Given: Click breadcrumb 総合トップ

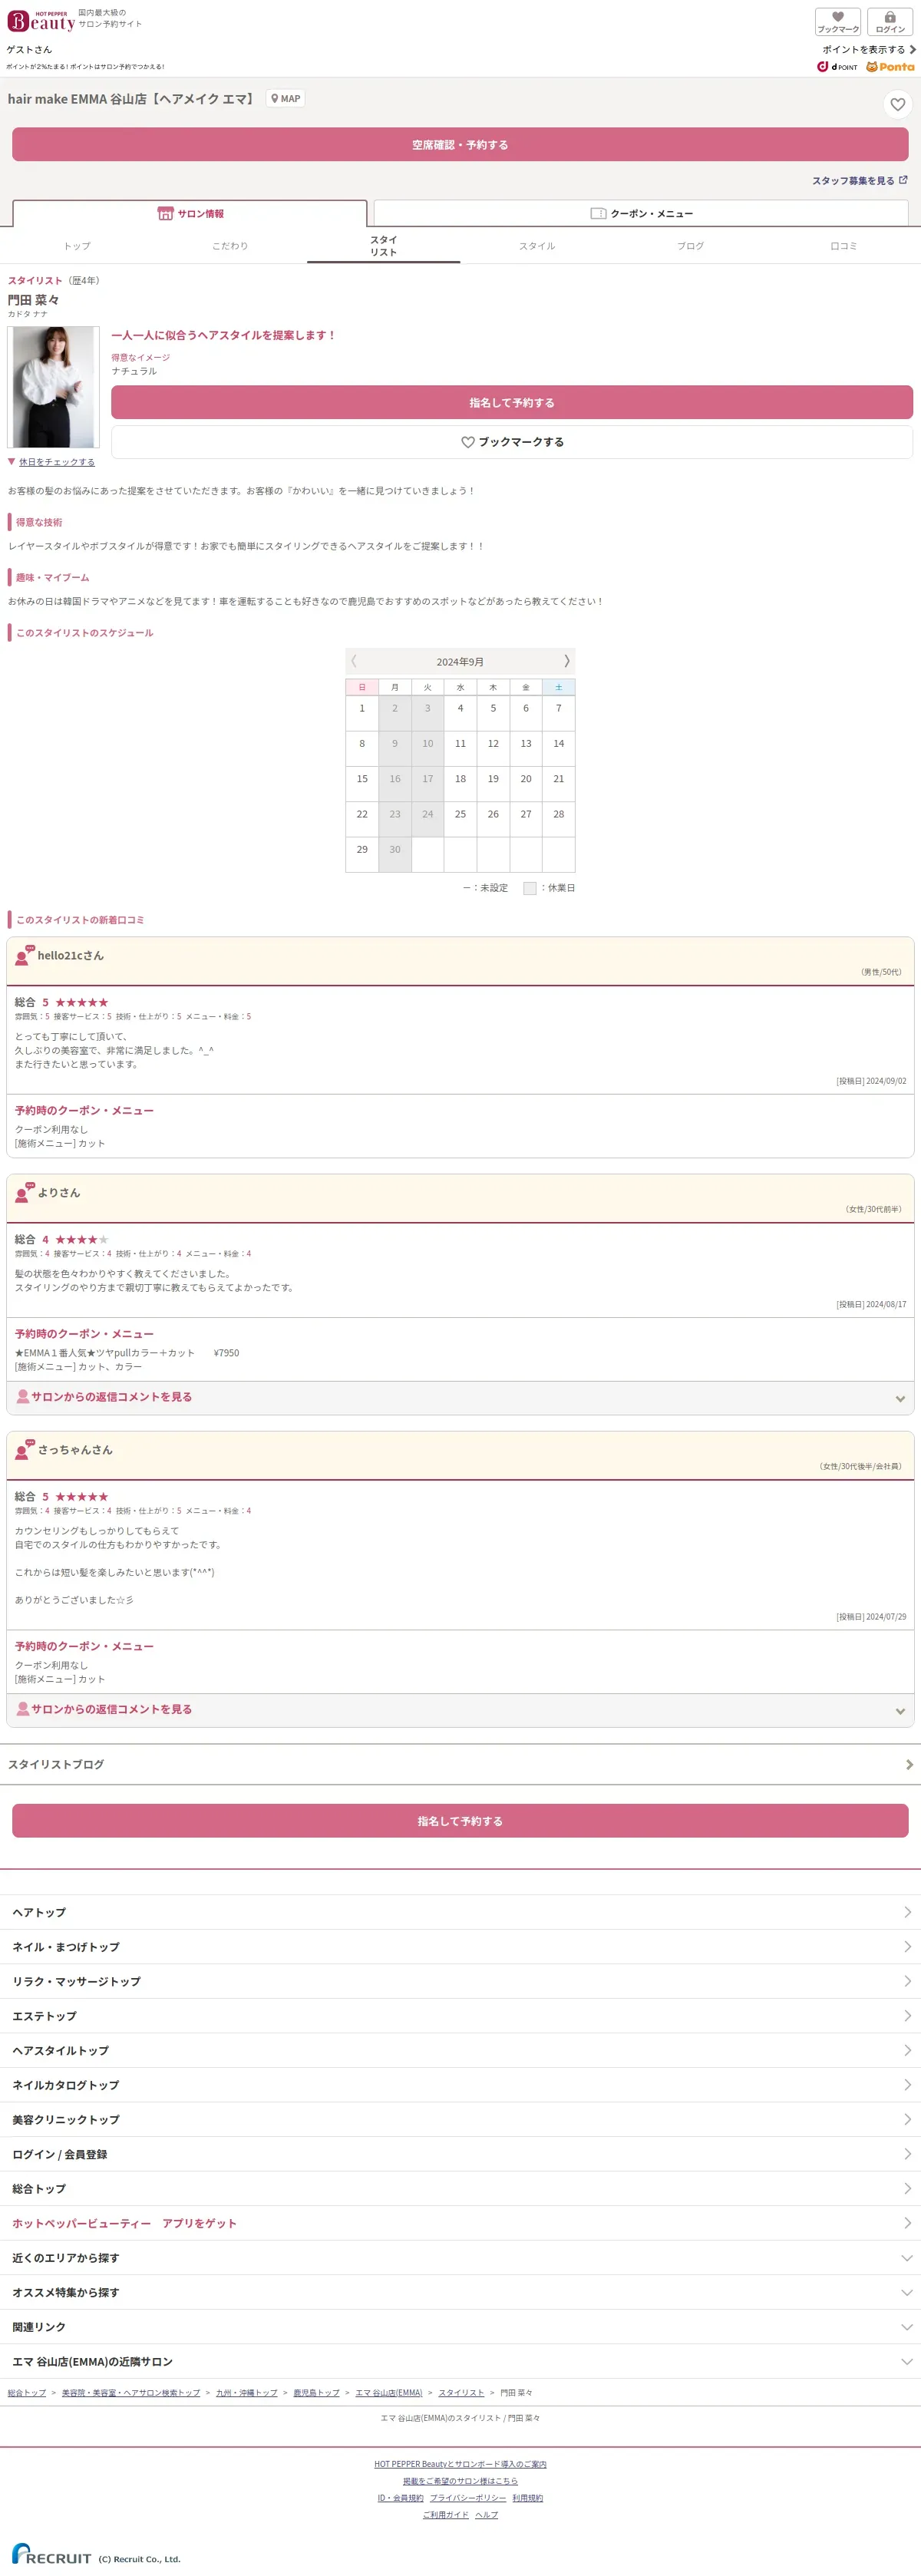Looking at the screenshot, I should click(x=27, y=2393).
